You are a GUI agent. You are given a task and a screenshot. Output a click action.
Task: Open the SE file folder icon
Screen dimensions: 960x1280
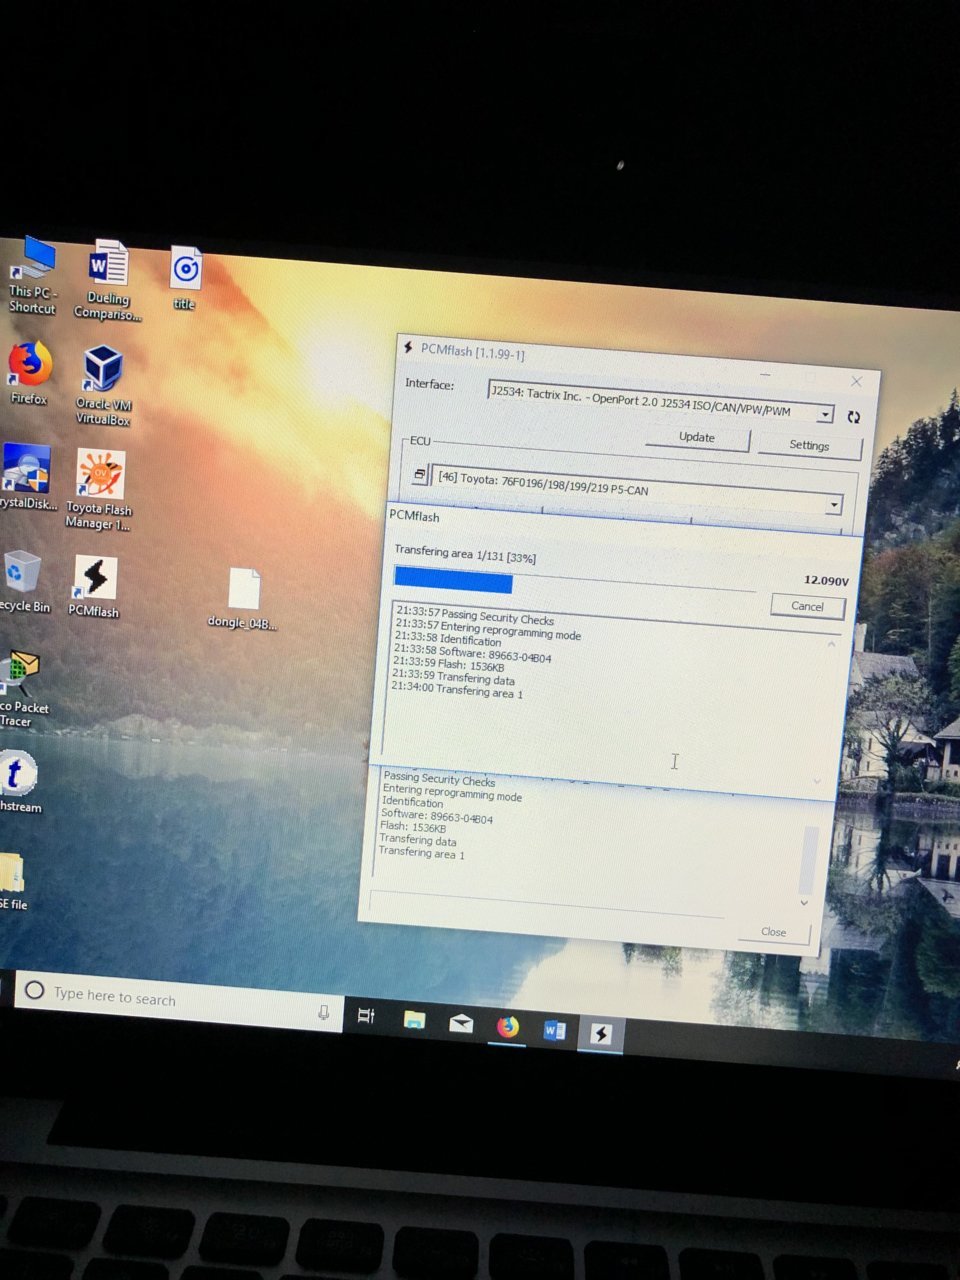coord(14,880)
